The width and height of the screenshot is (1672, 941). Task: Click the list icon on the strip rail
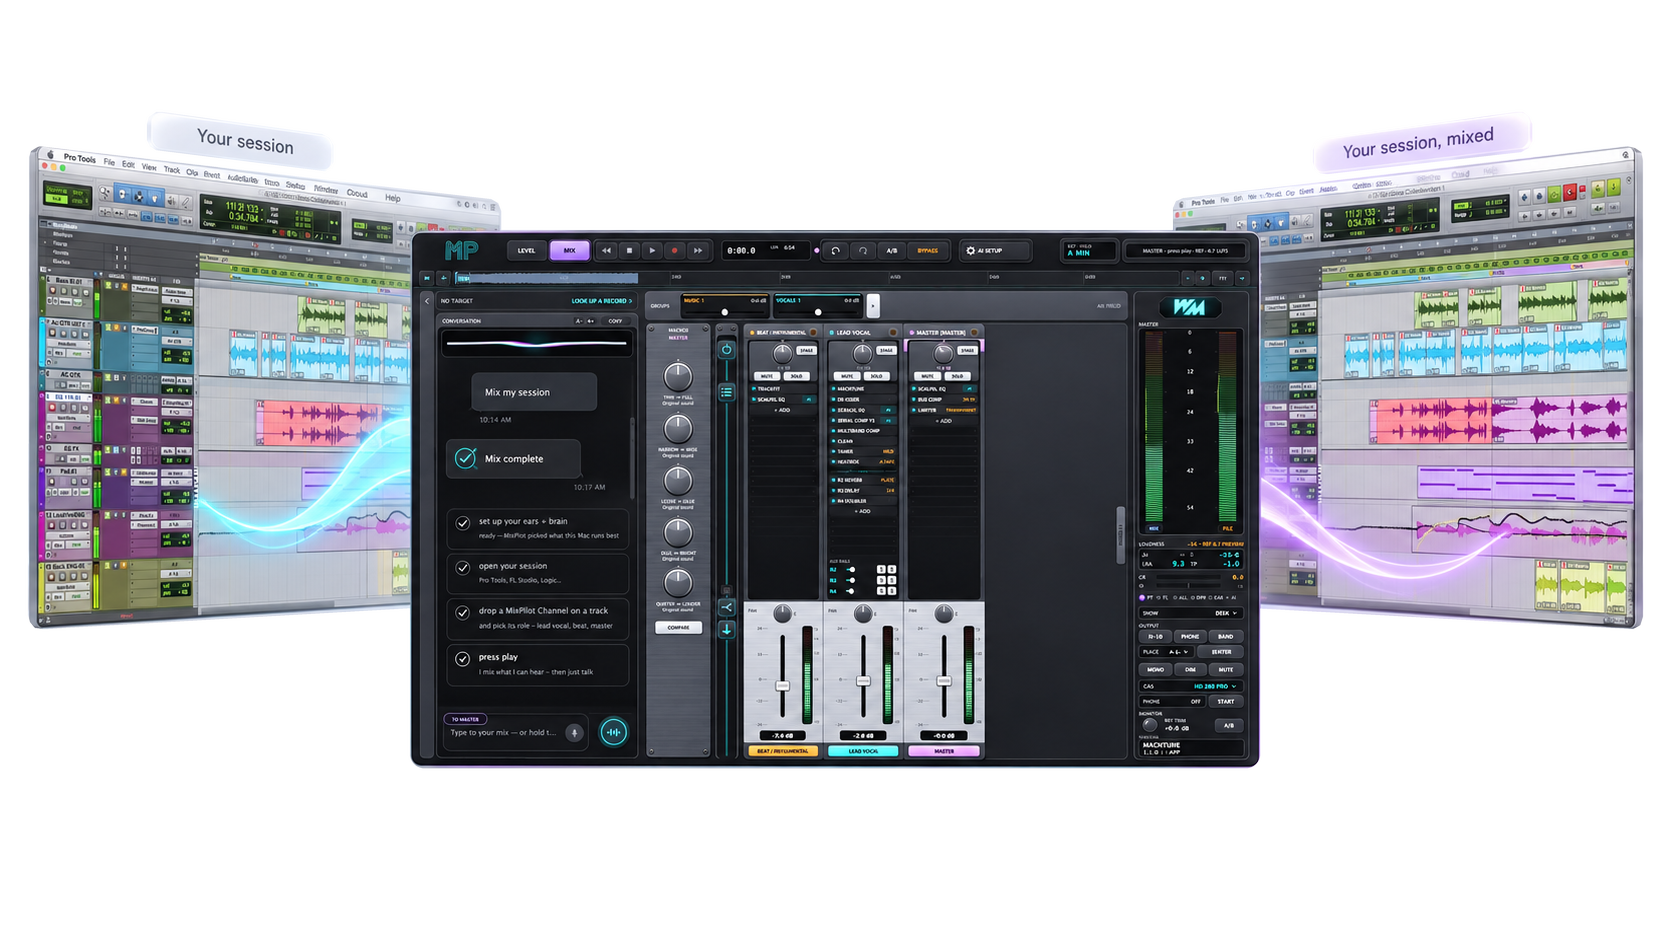click(727, 392)
